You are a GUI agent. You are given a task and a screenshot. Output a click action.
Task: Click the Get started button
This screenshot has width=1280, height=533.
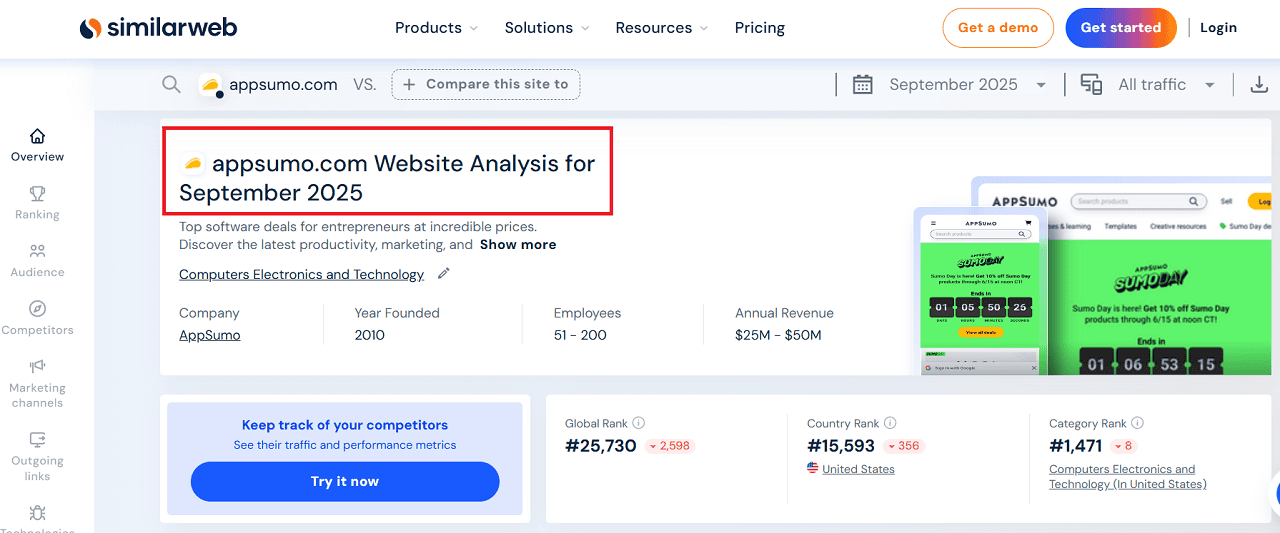[x=1121, y=28]
